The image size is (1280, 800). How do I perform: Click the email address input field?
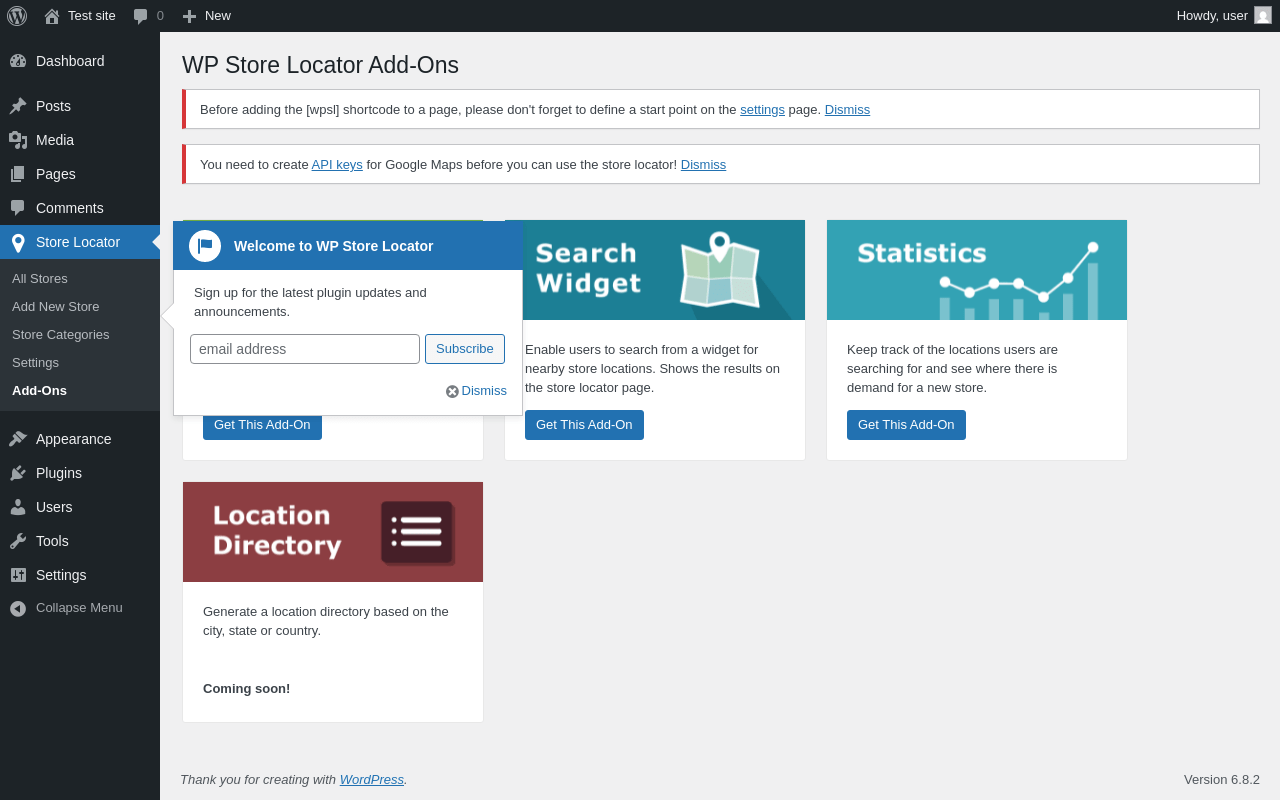pos(305,349)
